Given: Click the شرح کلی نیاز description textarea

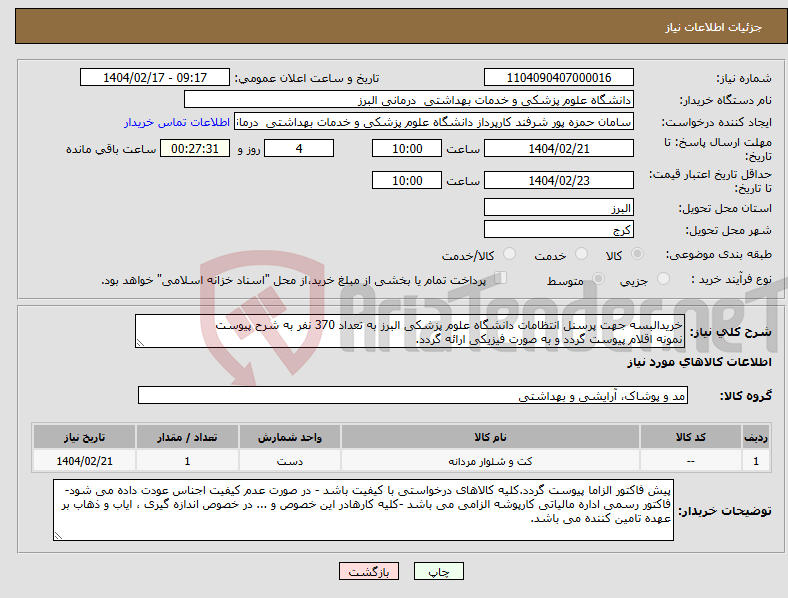Looking at the screenshot, I should coord(410,331).
